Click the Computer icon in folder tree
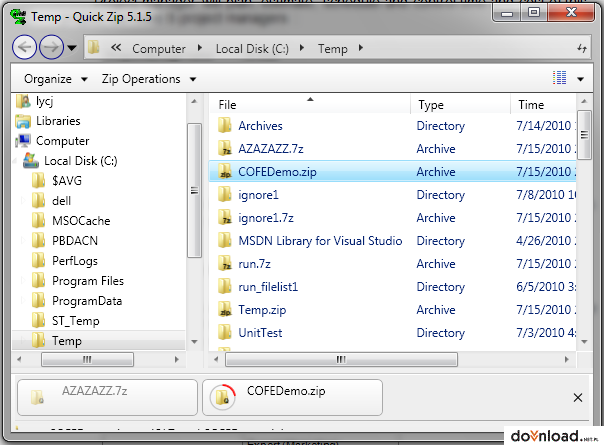The width and height of the screenshot is (604, 445). [23, 141]
